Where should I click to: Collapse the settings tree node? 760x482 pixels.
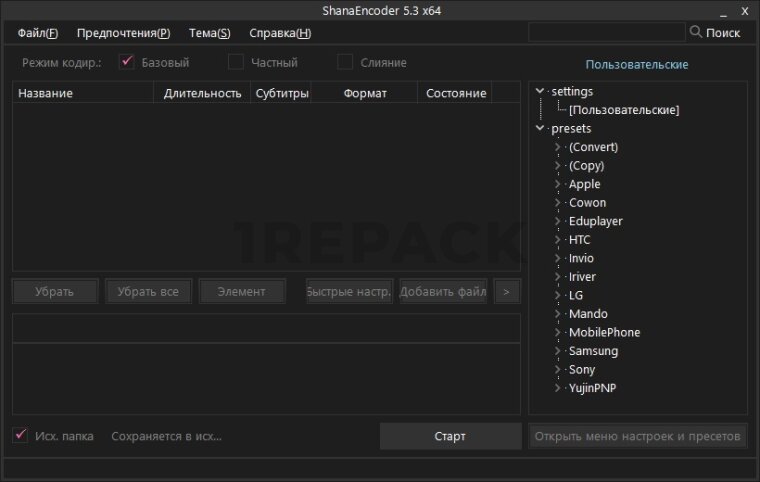(540, 91)
